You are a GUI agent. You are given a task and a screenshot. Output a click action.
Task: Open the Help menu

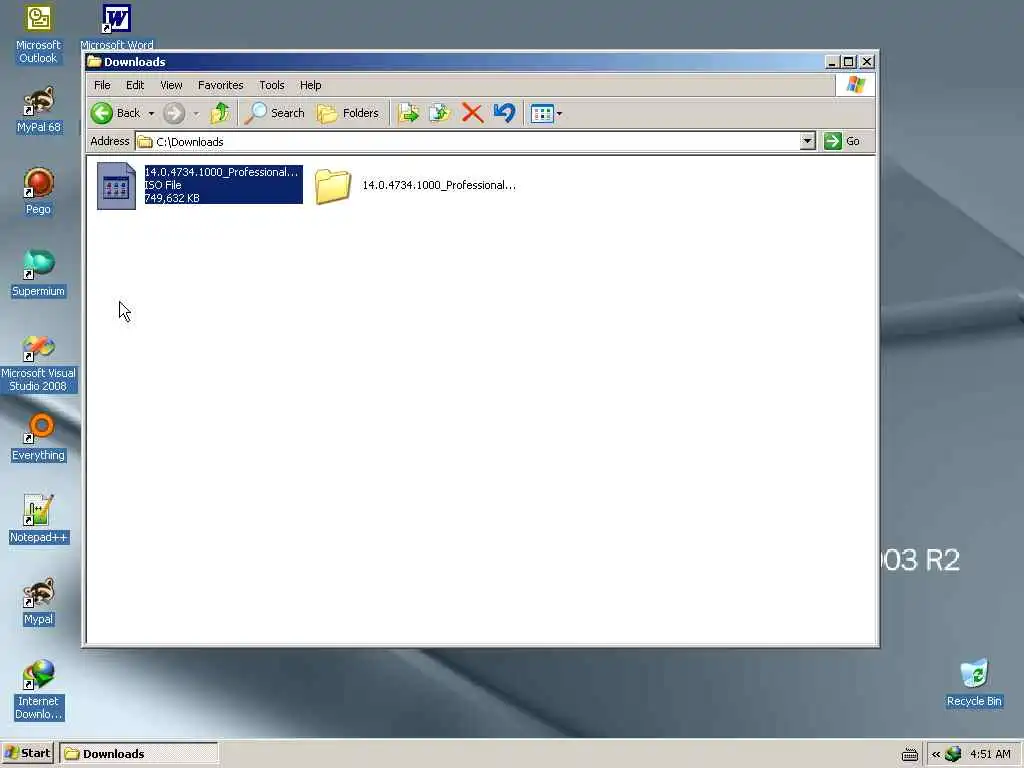coord(310,85)
